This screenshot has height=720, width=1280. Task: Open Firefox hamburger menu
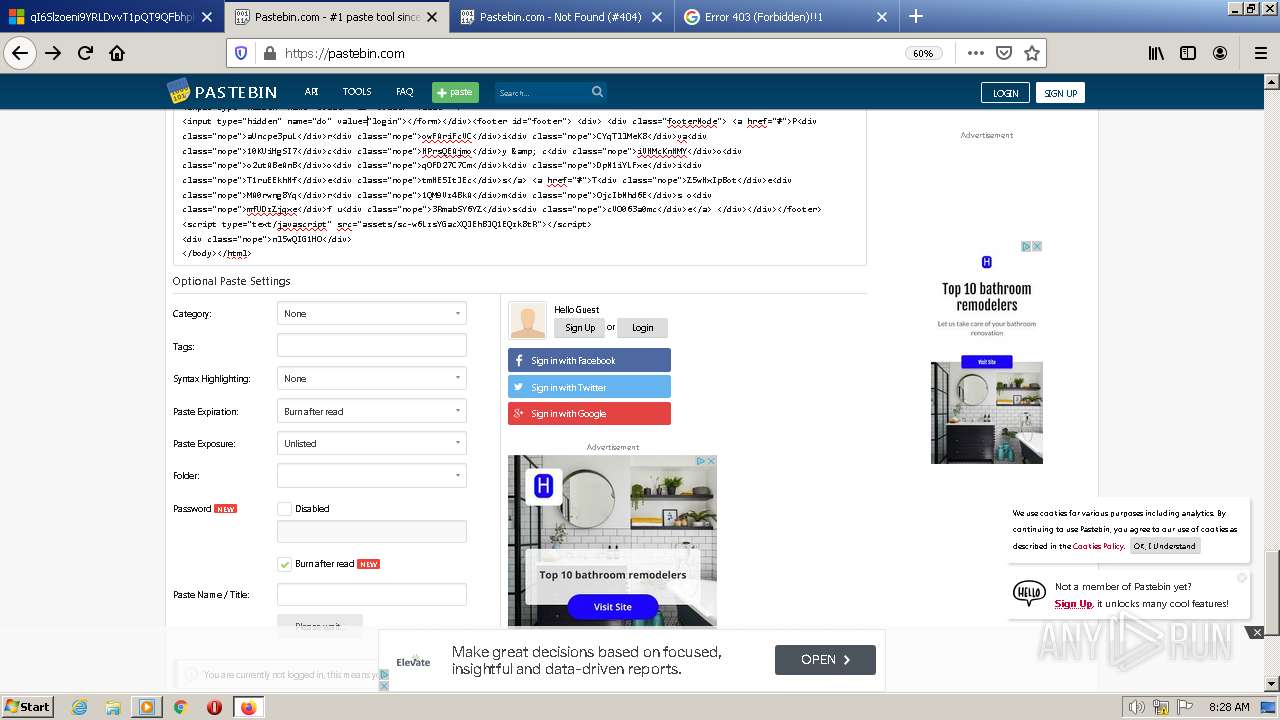pyautogui.click(x=1260, y=53)
